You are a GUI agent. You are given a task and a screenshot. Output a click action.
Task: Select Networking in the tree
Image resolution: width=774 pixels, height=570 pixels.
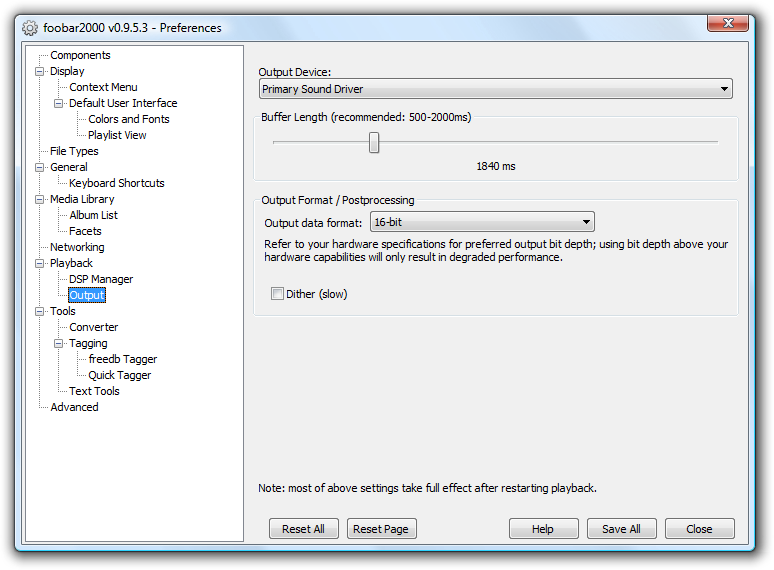pyautogui.click(x=77, y=247)
